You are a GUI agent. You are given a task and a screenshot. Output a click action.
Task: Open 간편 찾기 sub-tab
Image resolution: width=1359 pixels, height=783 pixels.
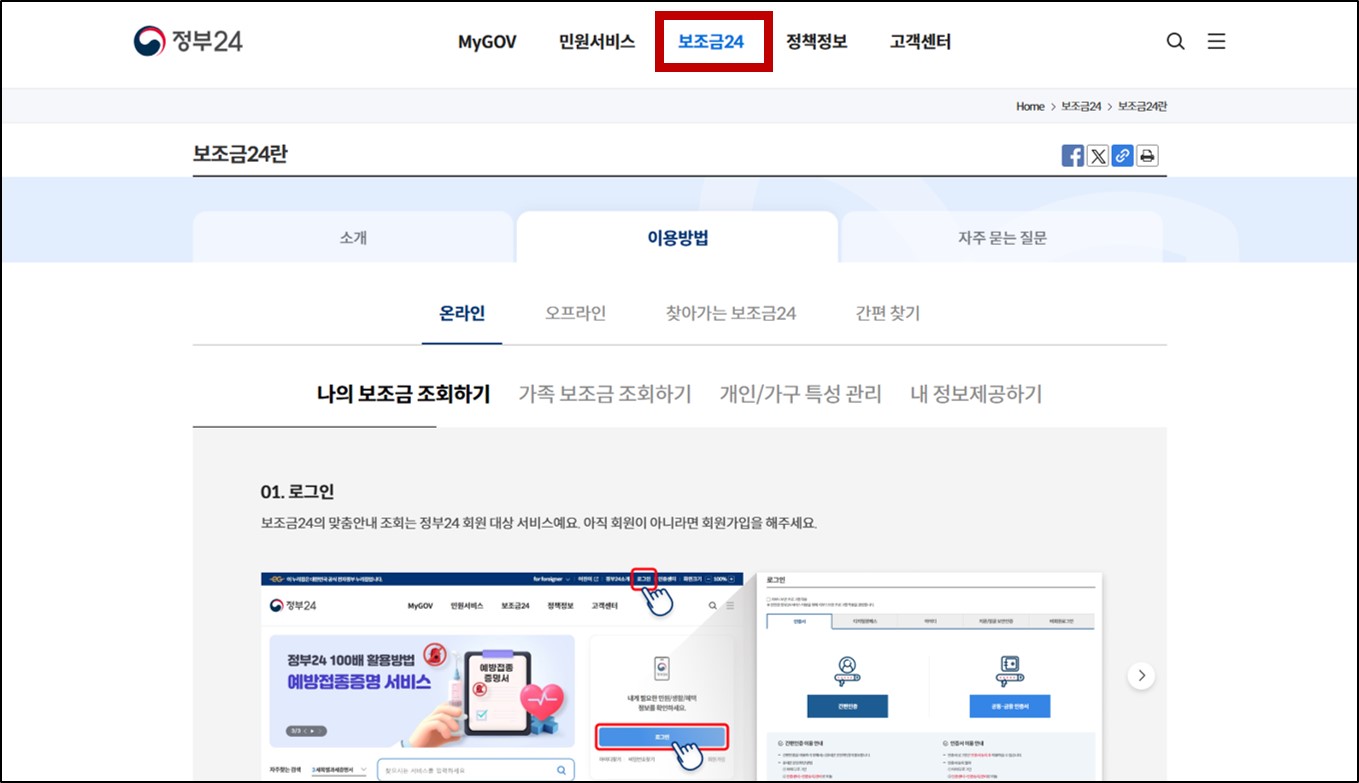tap(888, 313)
